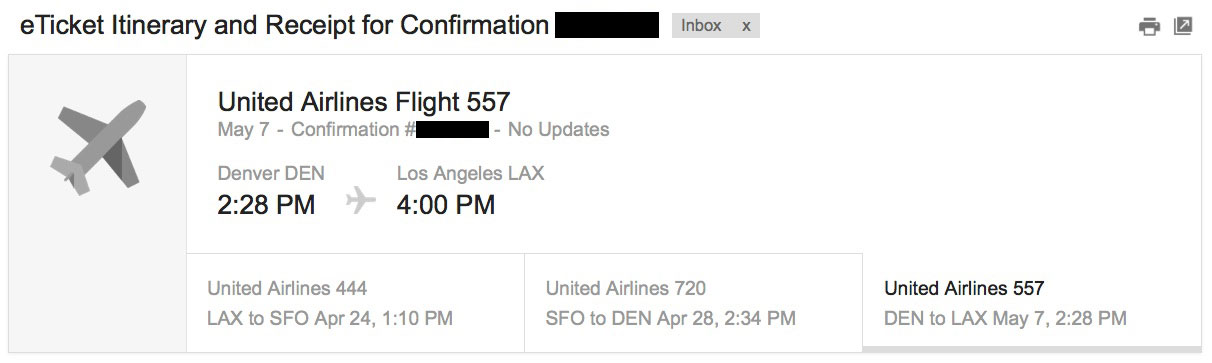Click the 2:28 PM departure time

266,205
